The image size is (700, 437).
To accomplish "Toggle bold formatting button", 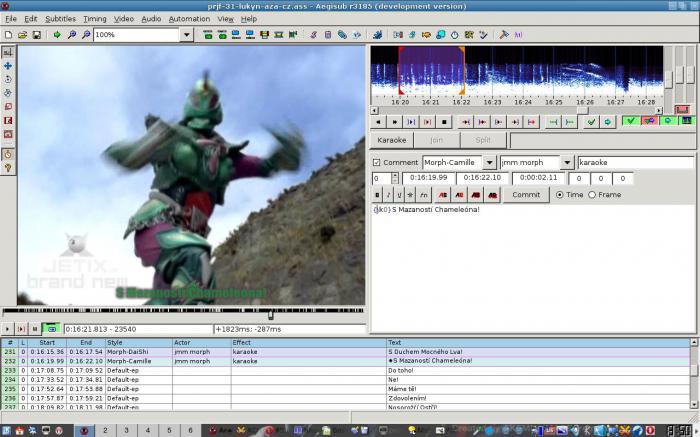I will [x=378, y=195].
